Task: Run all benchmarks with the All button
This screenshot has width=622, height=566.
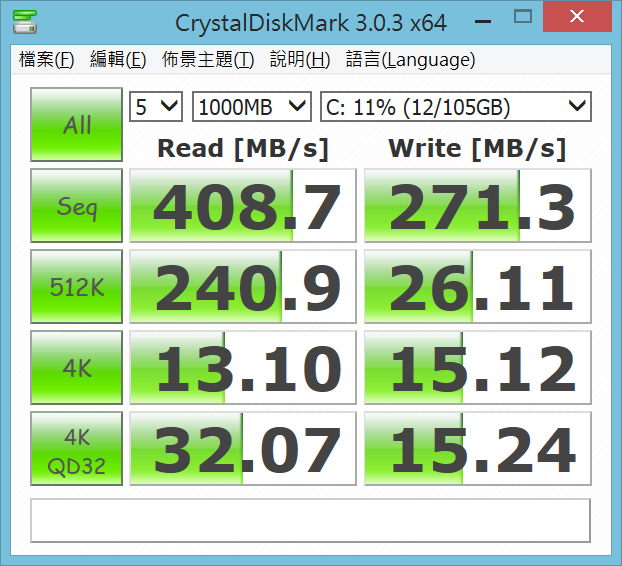Action: pos(77,125)
